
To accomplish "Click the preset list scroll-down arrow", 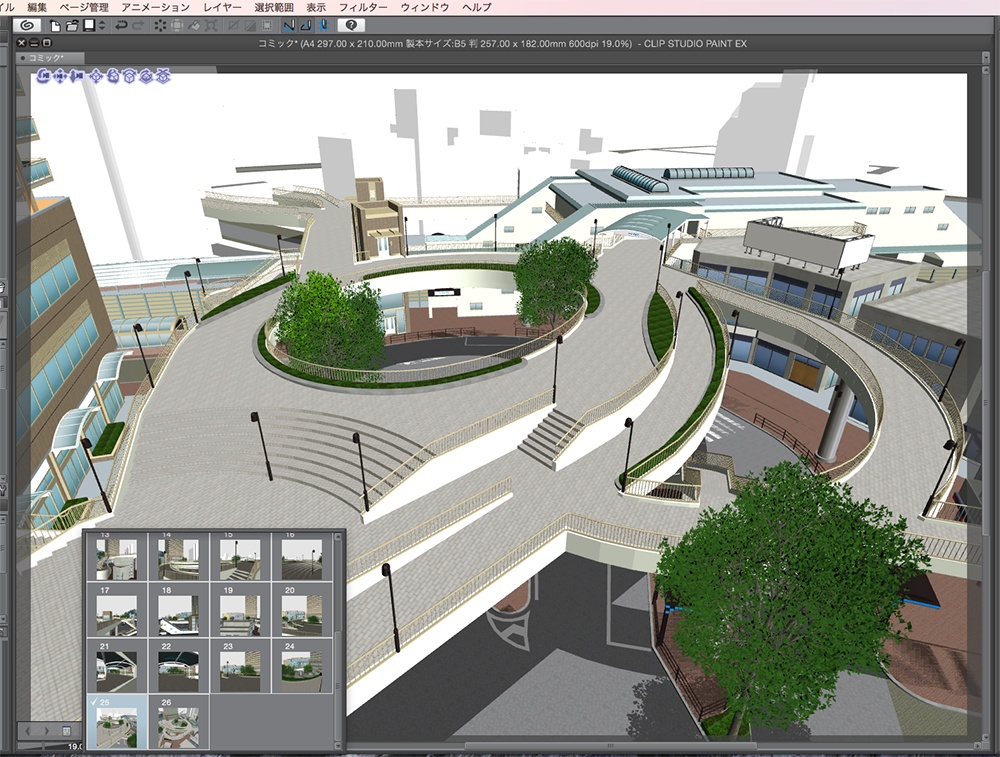I will click(338, 745).
